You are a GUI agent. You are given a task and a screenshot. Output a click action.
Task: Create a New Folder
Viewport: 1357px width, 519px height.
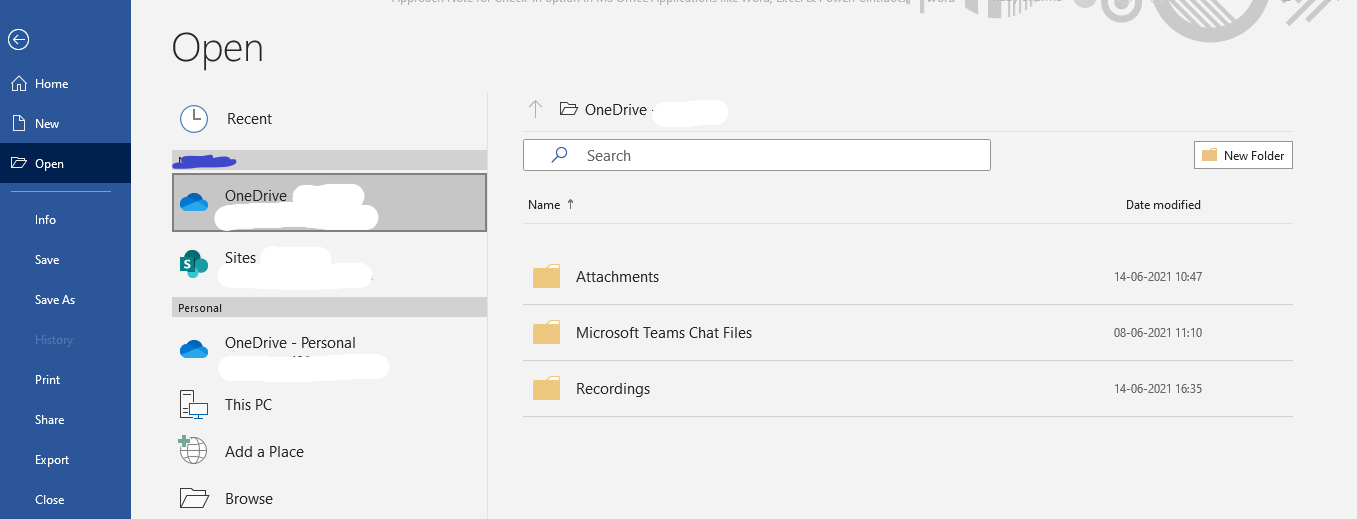(x=1243, y=155)
